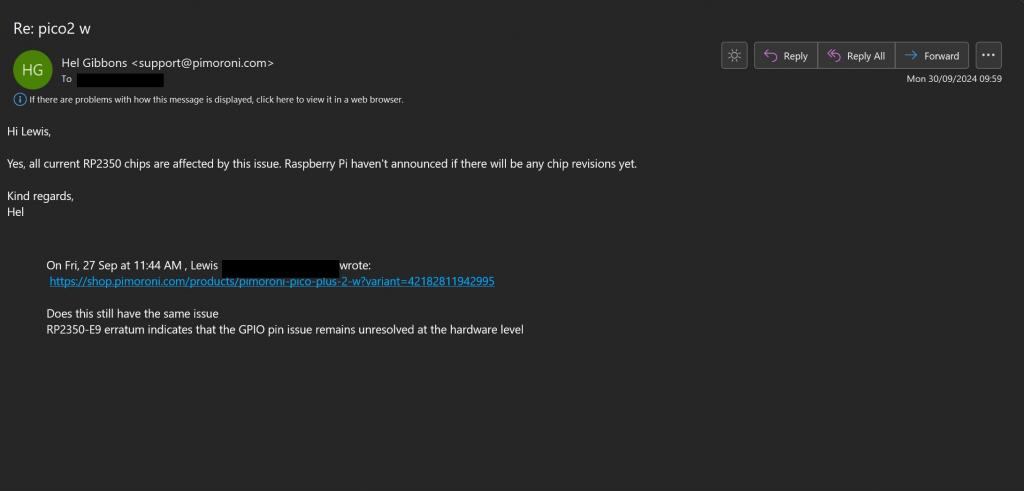Click the RP2350-E9 erratum quoted line

point(285,329)
